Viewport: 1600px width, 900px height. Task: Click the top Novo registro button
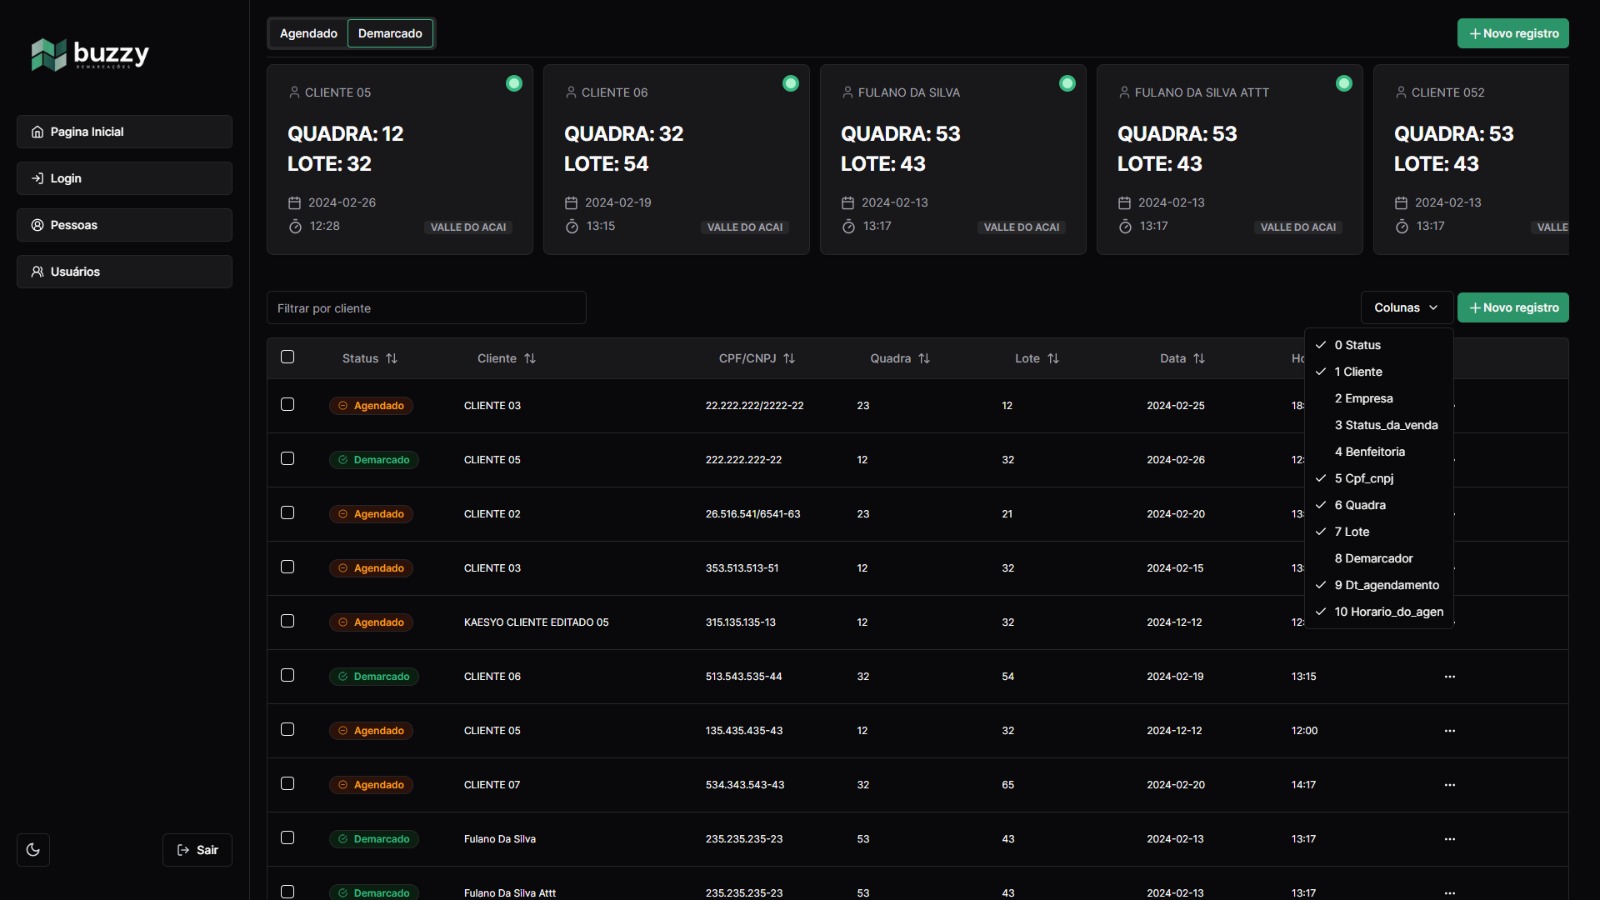tap(1512, 34)
